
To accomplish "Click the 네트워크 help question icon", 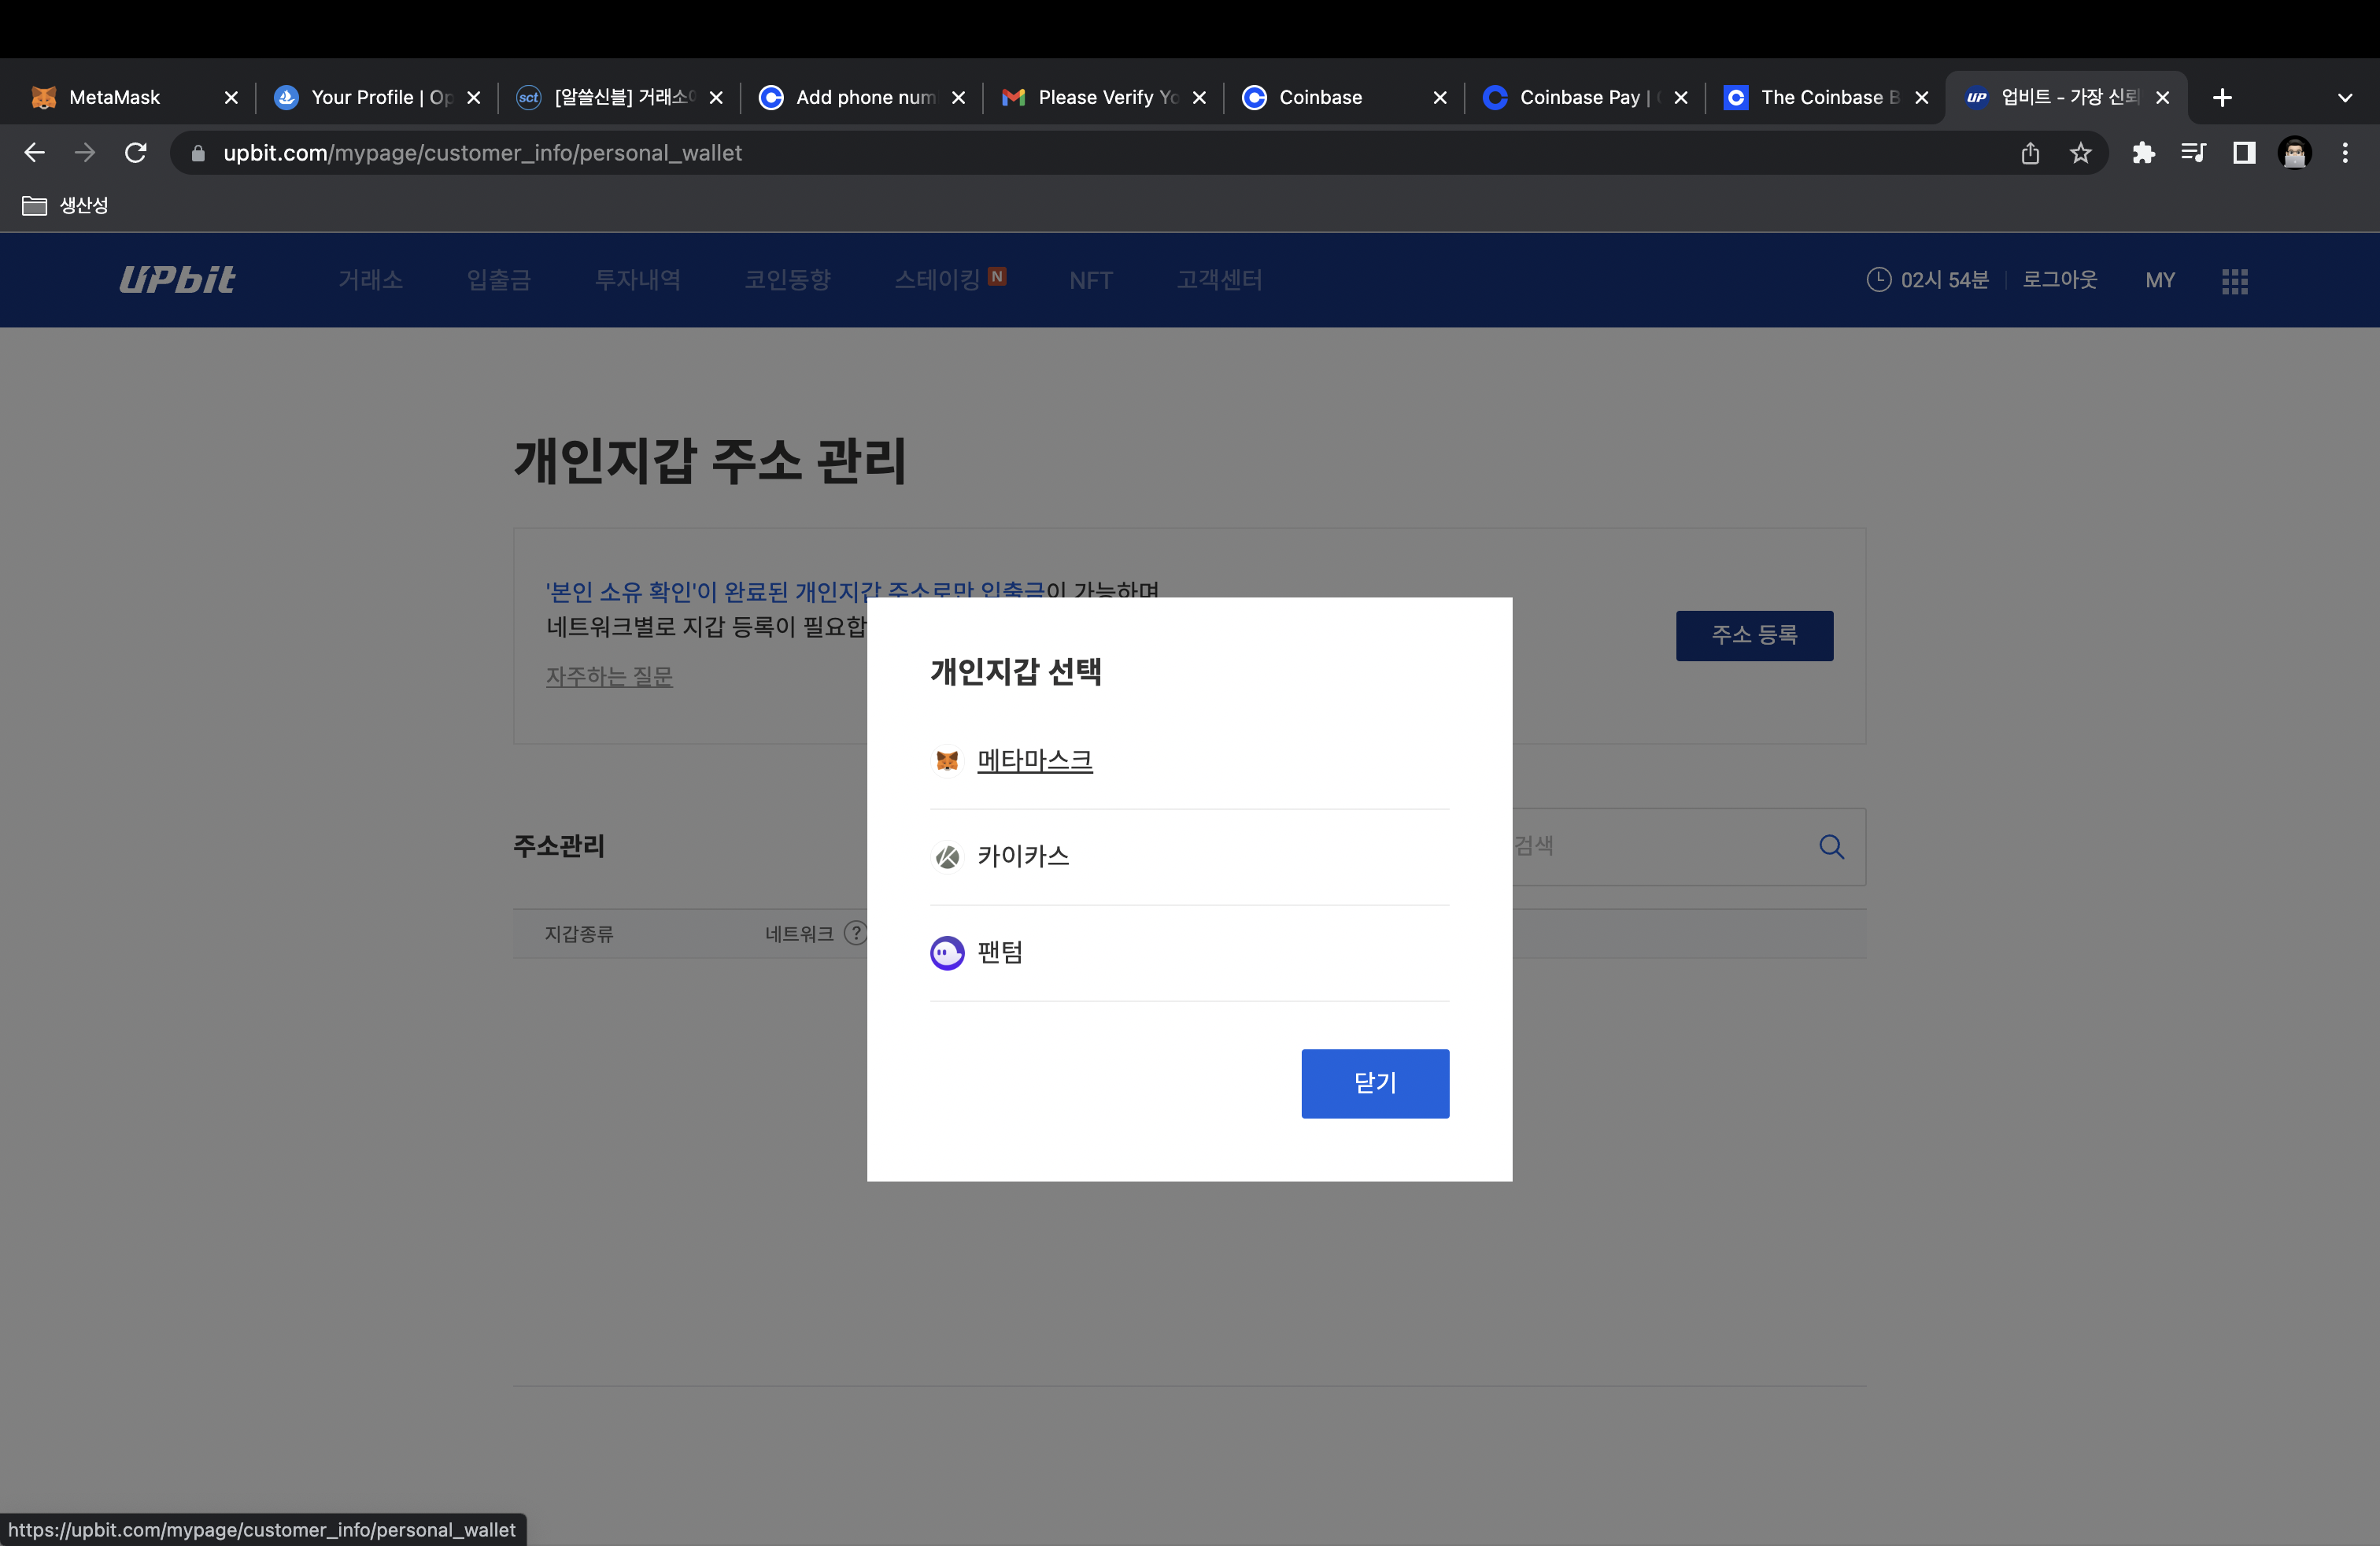I will [856, 933].
